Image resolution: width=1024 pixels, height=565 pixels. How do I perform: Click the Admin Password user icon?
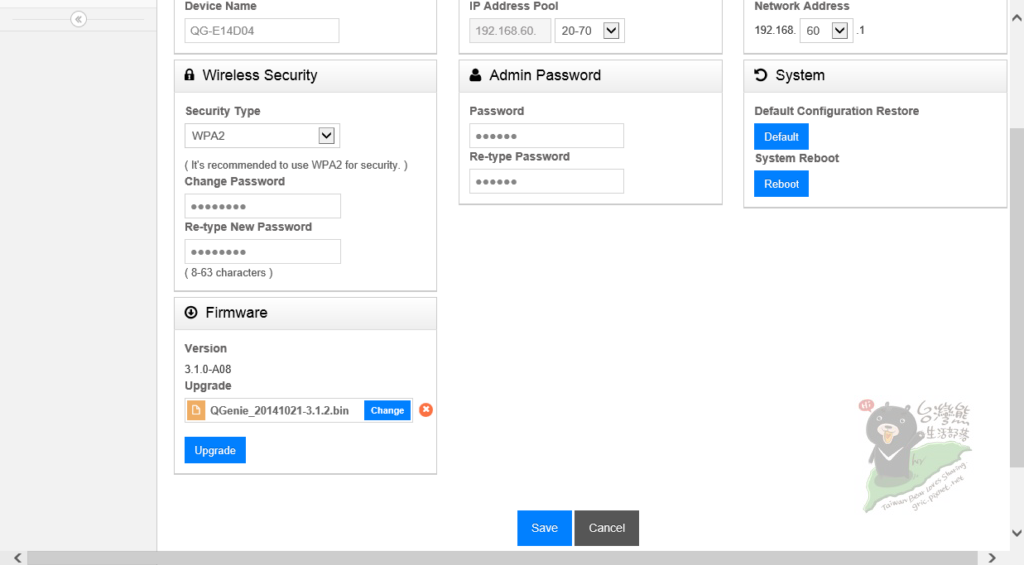click(475, 75)
